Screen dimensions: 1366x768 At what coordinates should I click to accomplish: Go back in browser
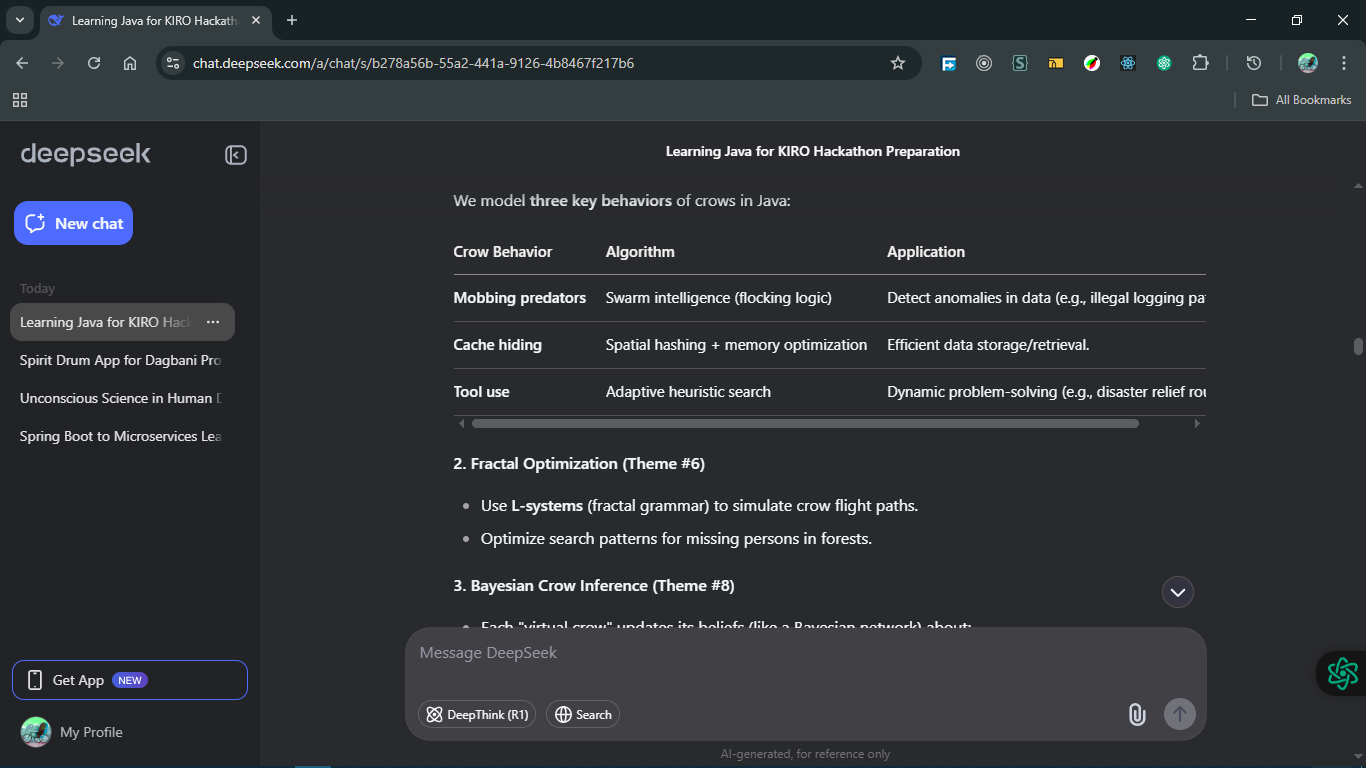pos(22,63)
